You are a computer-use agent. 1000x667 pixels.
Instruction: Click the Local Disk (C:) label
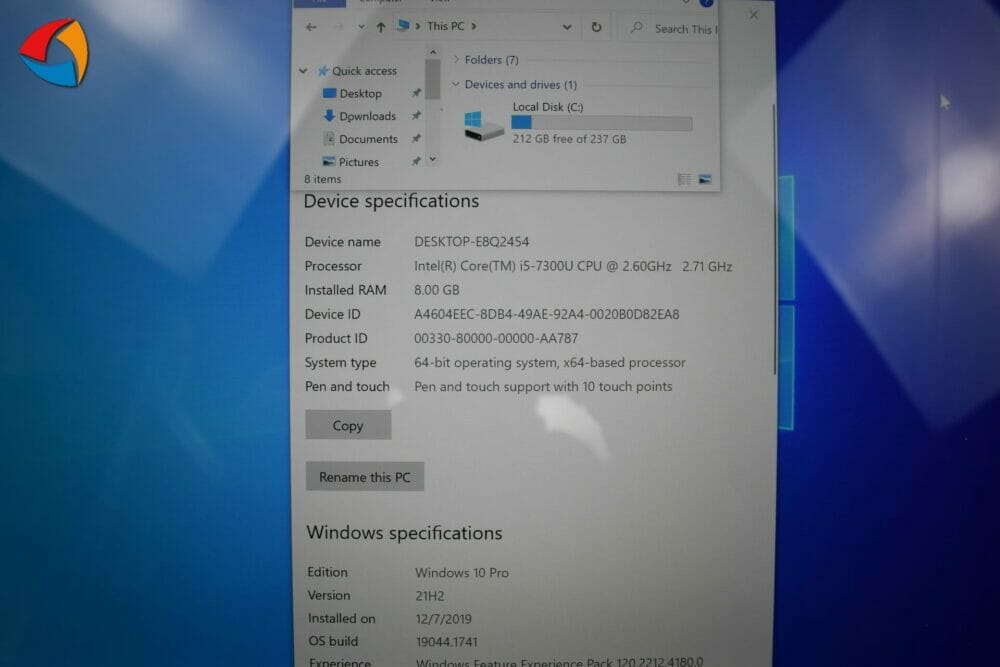pyautogui.click(x=548, y=107)
